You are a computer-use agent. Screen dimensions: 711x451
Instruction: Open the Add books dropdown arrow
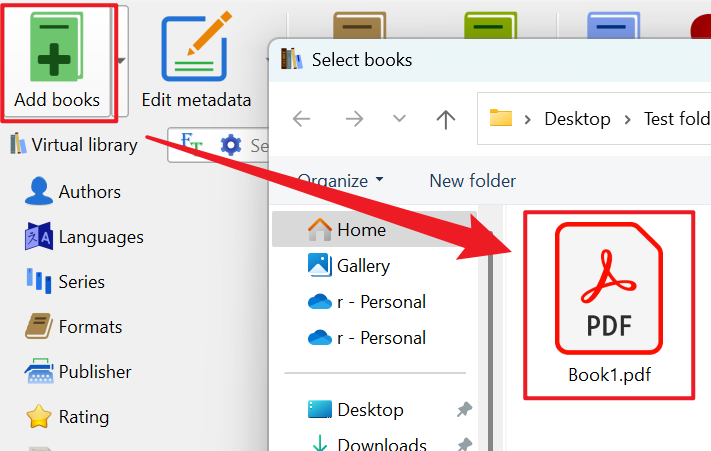[x=121, y=61]
